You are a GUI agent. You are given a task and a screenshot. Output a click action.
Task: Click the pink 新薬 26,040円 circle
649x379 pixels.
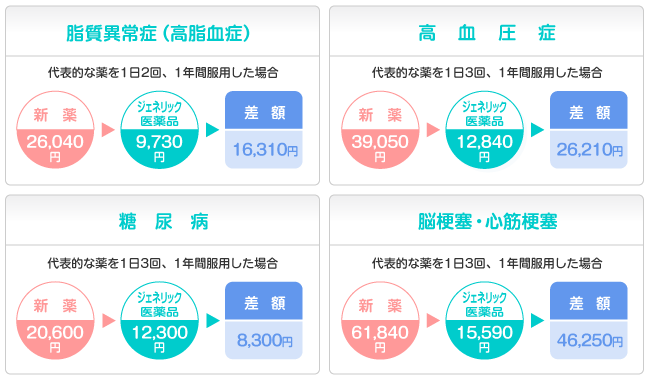[x=55, y=130]
